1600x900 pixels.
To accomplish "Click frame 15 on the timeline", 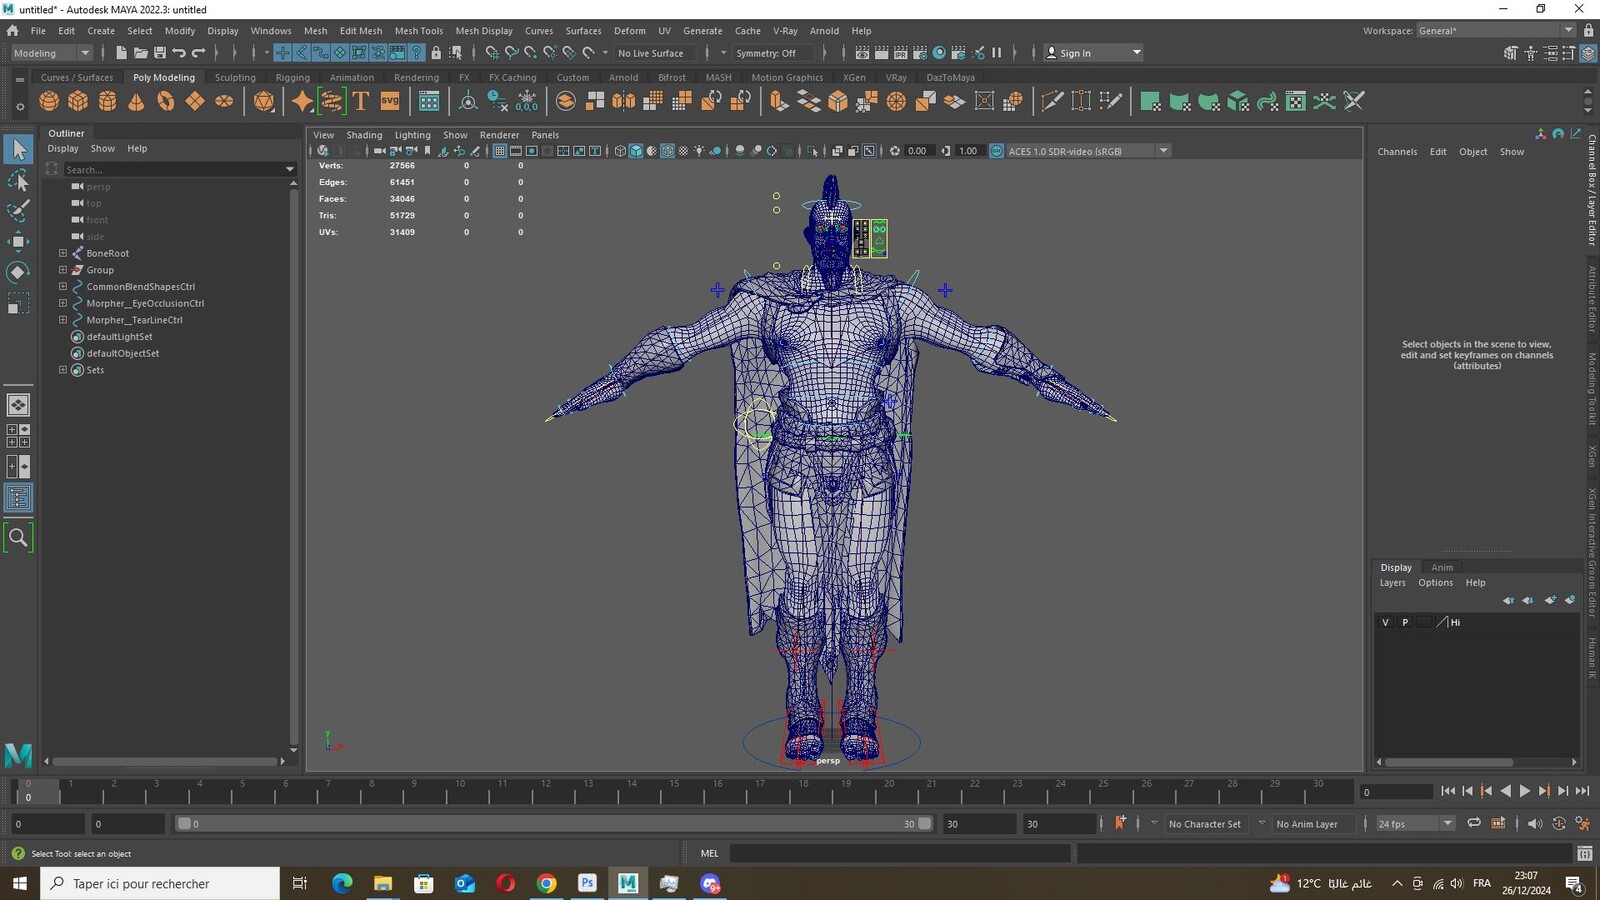I will (x=674, y=793).
